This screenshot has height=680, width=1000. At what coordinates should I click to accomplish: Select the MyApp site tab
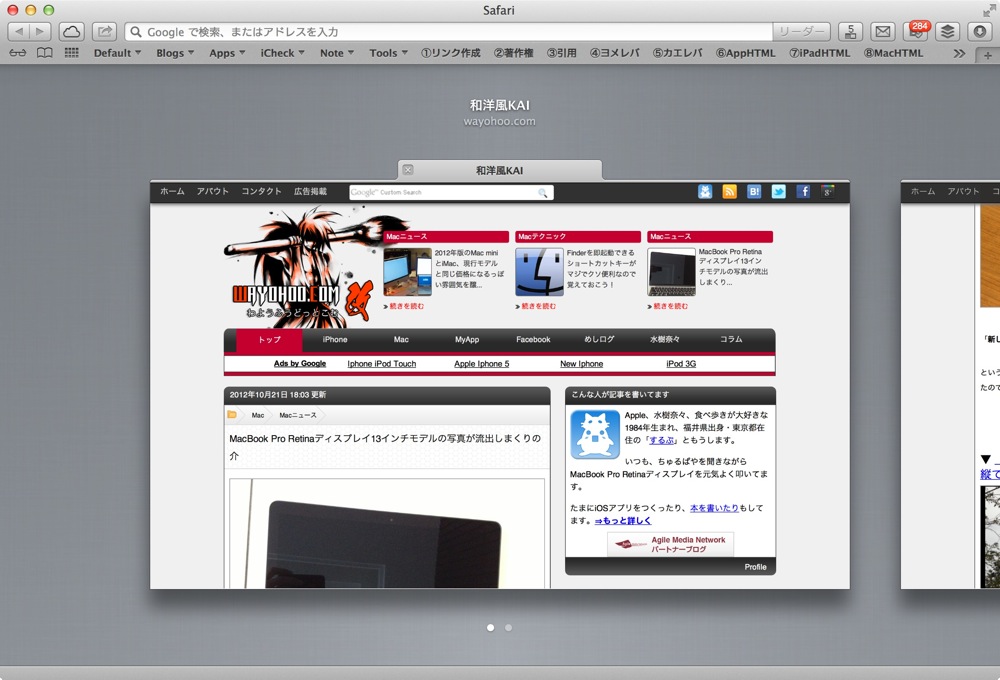tap(467, 339)
